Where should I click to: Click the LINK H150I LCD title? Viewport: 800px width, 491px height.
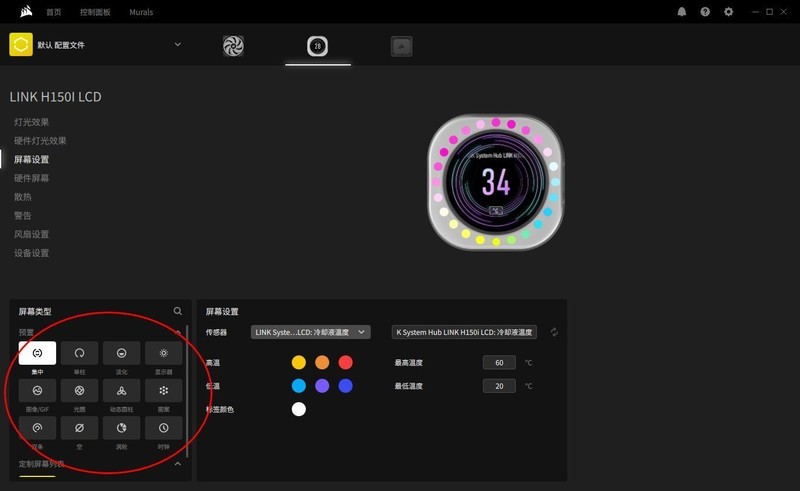click(56, 97)
